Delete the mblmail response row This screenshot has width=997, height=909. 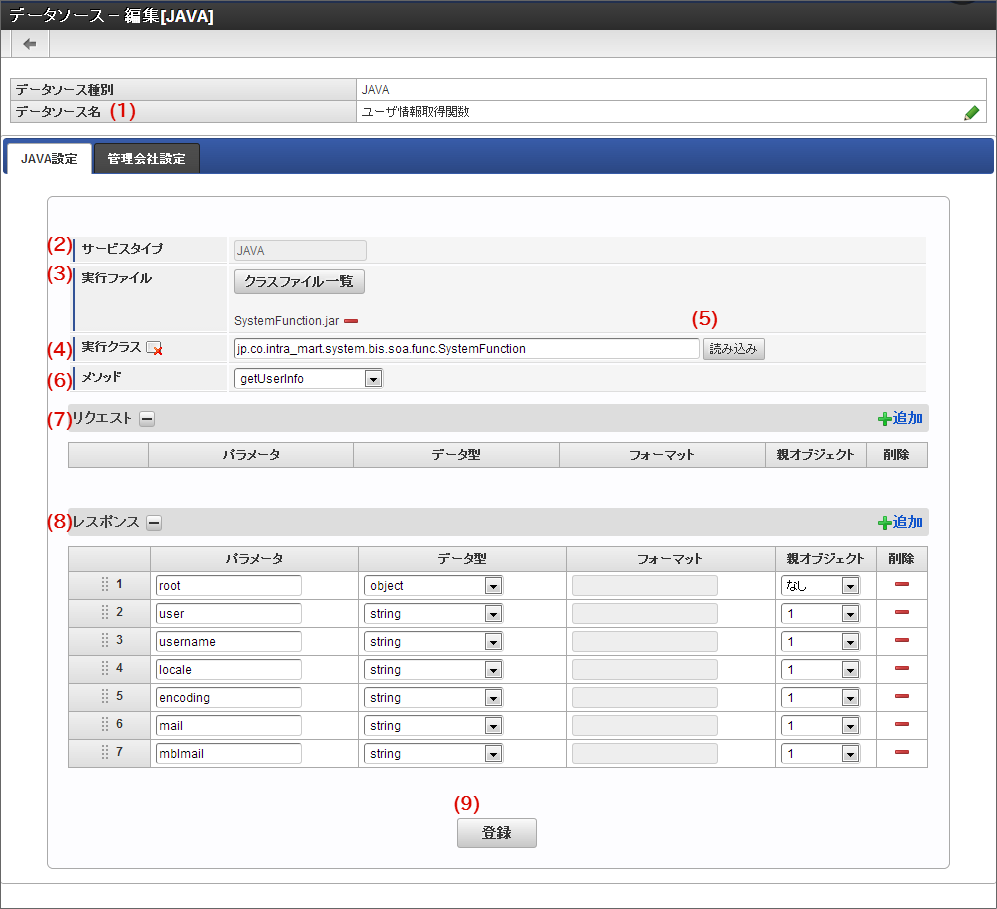[x=901, y=753]
